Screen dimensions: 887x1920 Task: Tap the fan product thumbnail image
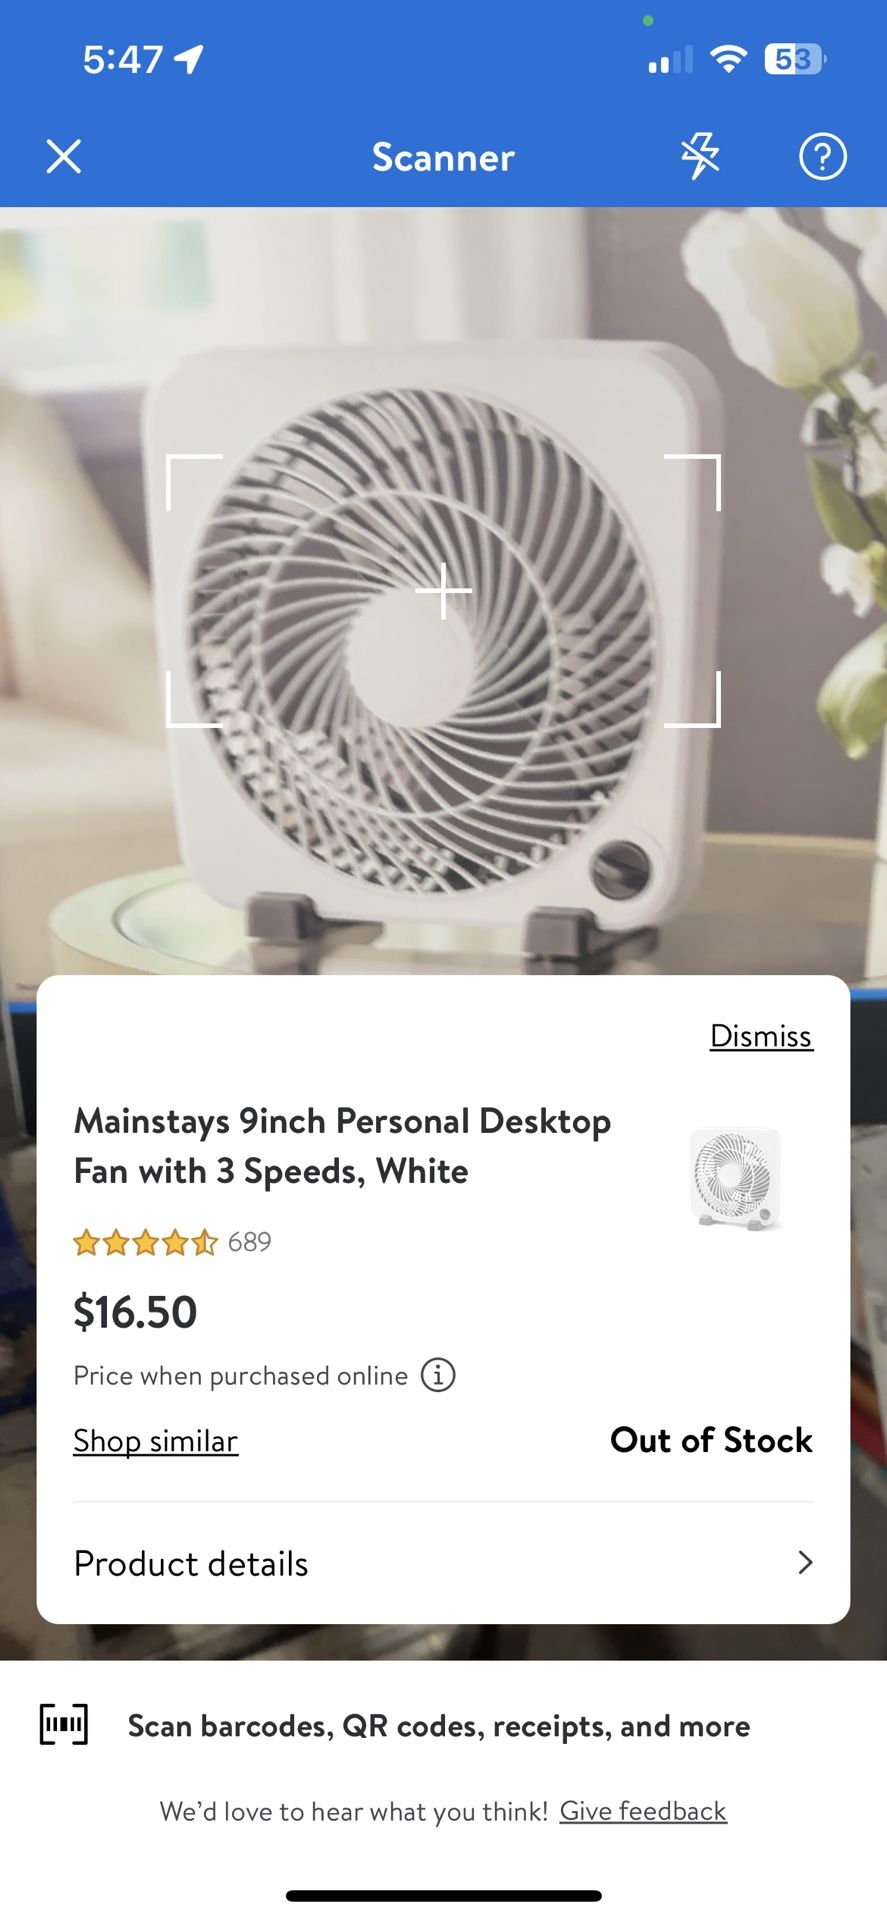tap(736, 1178)
